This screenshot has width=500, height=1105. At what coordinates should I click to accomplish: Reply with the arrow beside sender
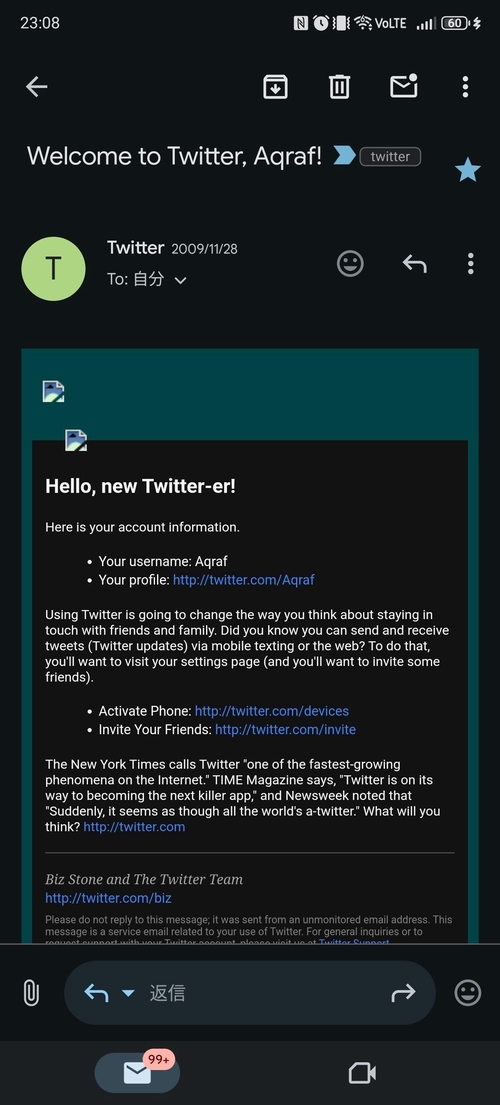tap(414, 264)
